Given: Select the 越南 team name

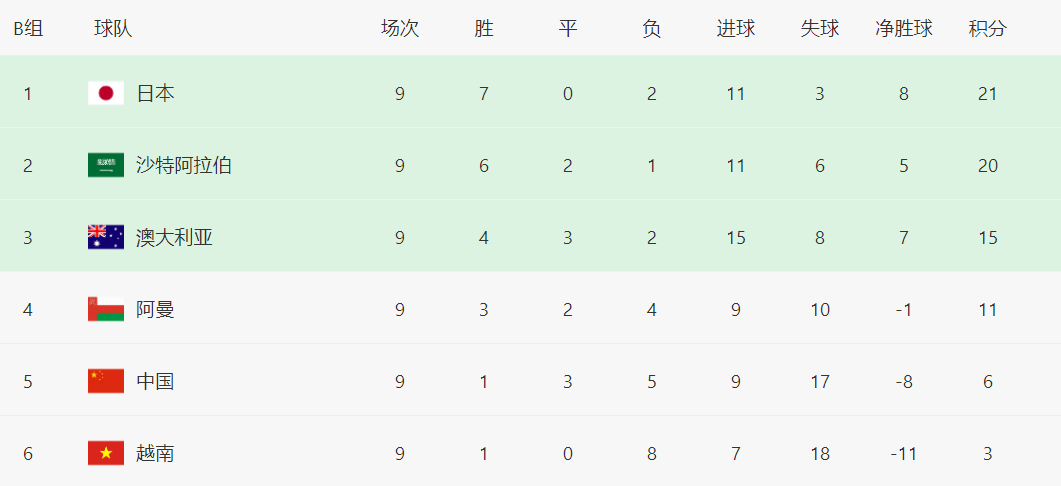Looking at the screenshot, I should 155,454.
